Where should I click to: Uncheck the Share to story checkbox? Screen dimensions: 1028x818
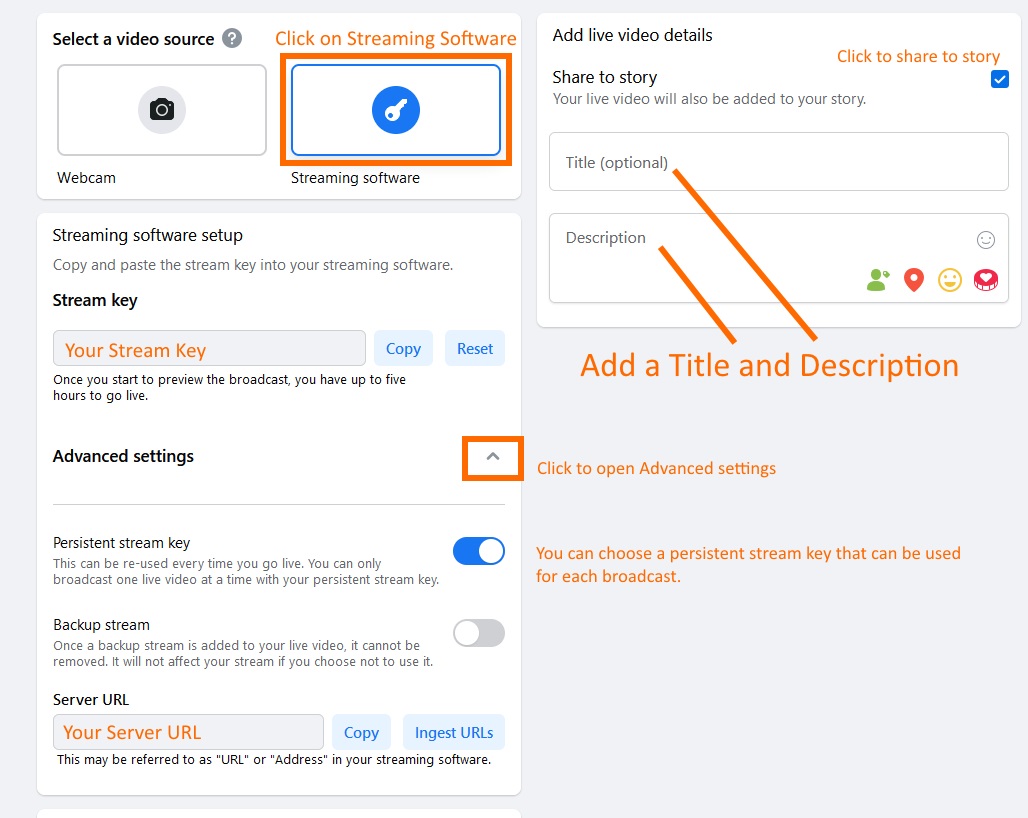pos(999,79)
